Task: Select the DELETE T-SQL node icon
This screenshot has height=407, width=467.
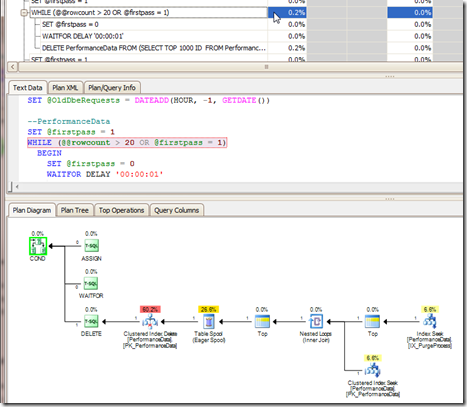Action: (91, 321)
